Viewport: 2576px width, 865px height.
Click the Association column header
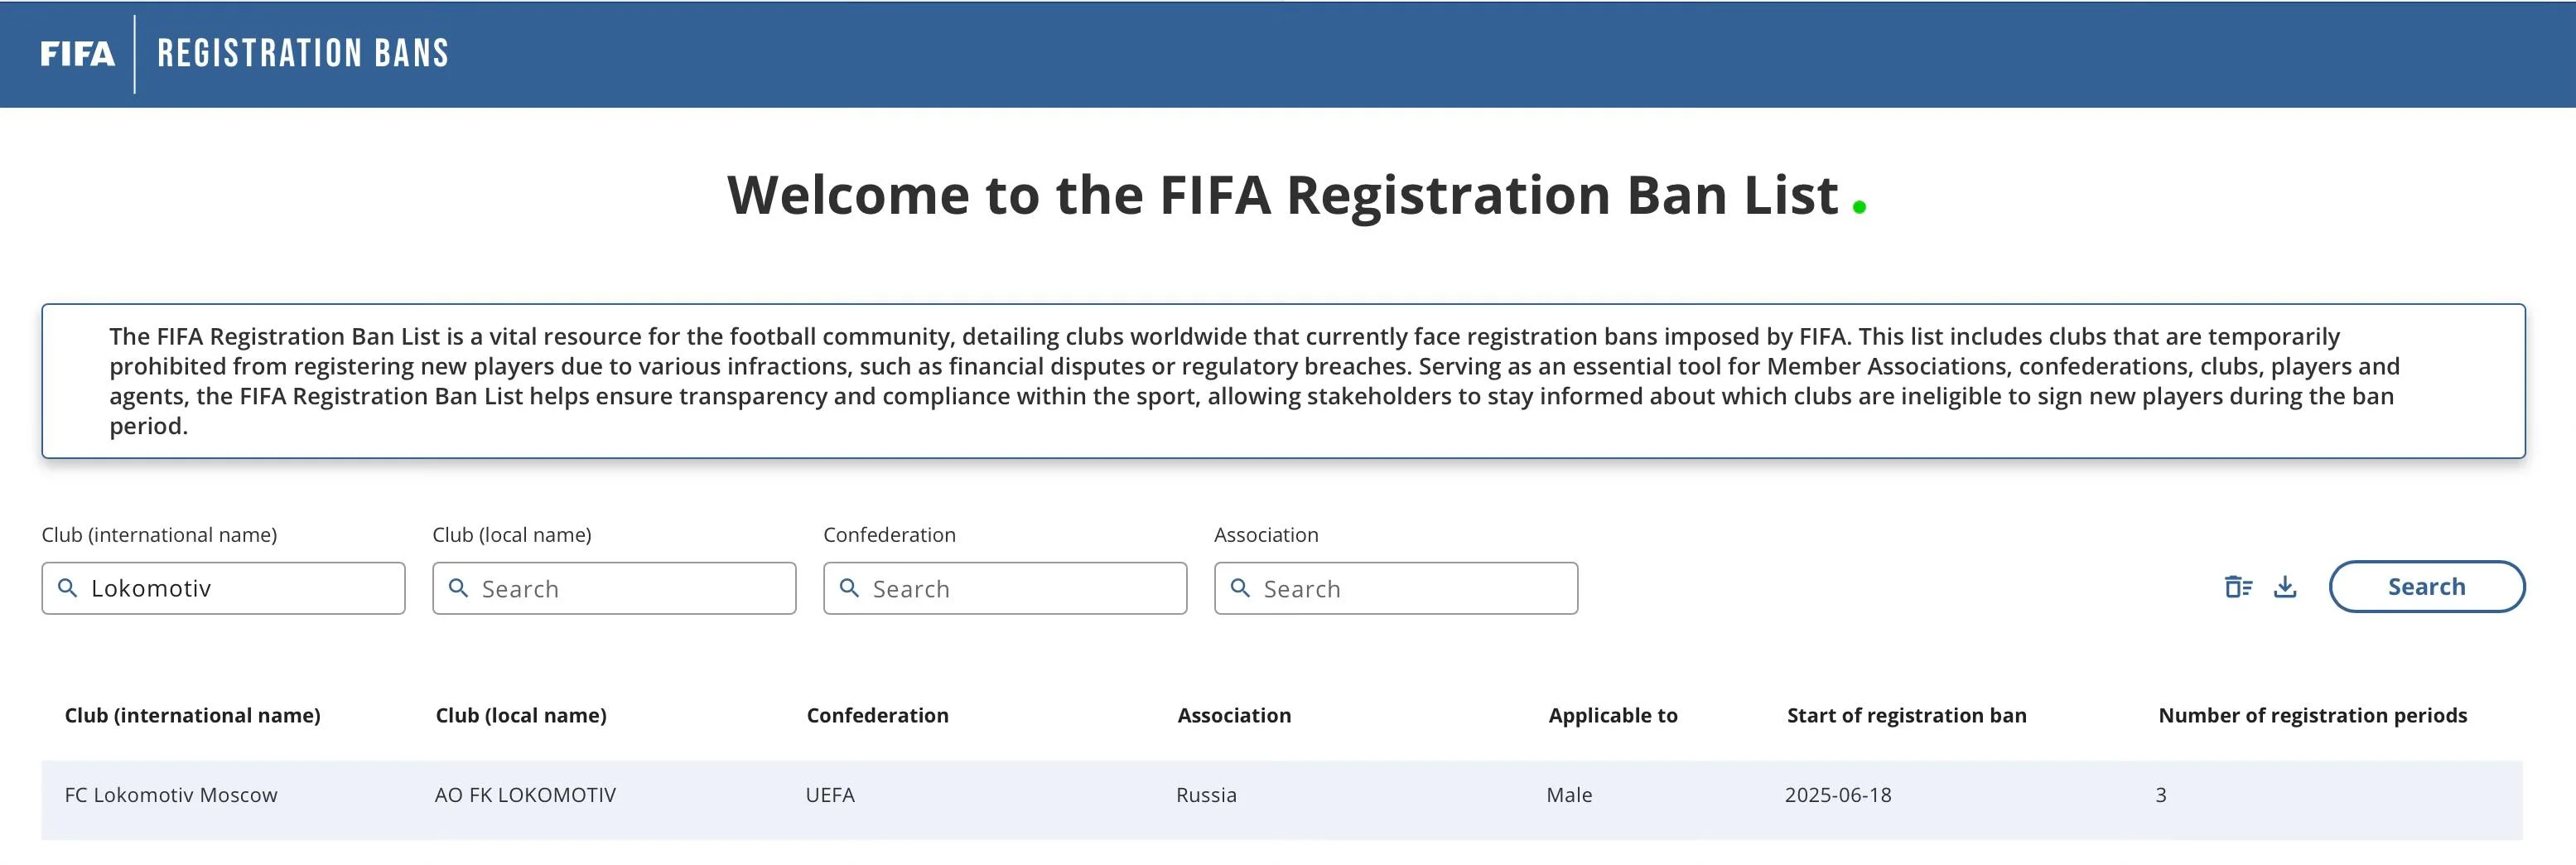[1234, 716]
